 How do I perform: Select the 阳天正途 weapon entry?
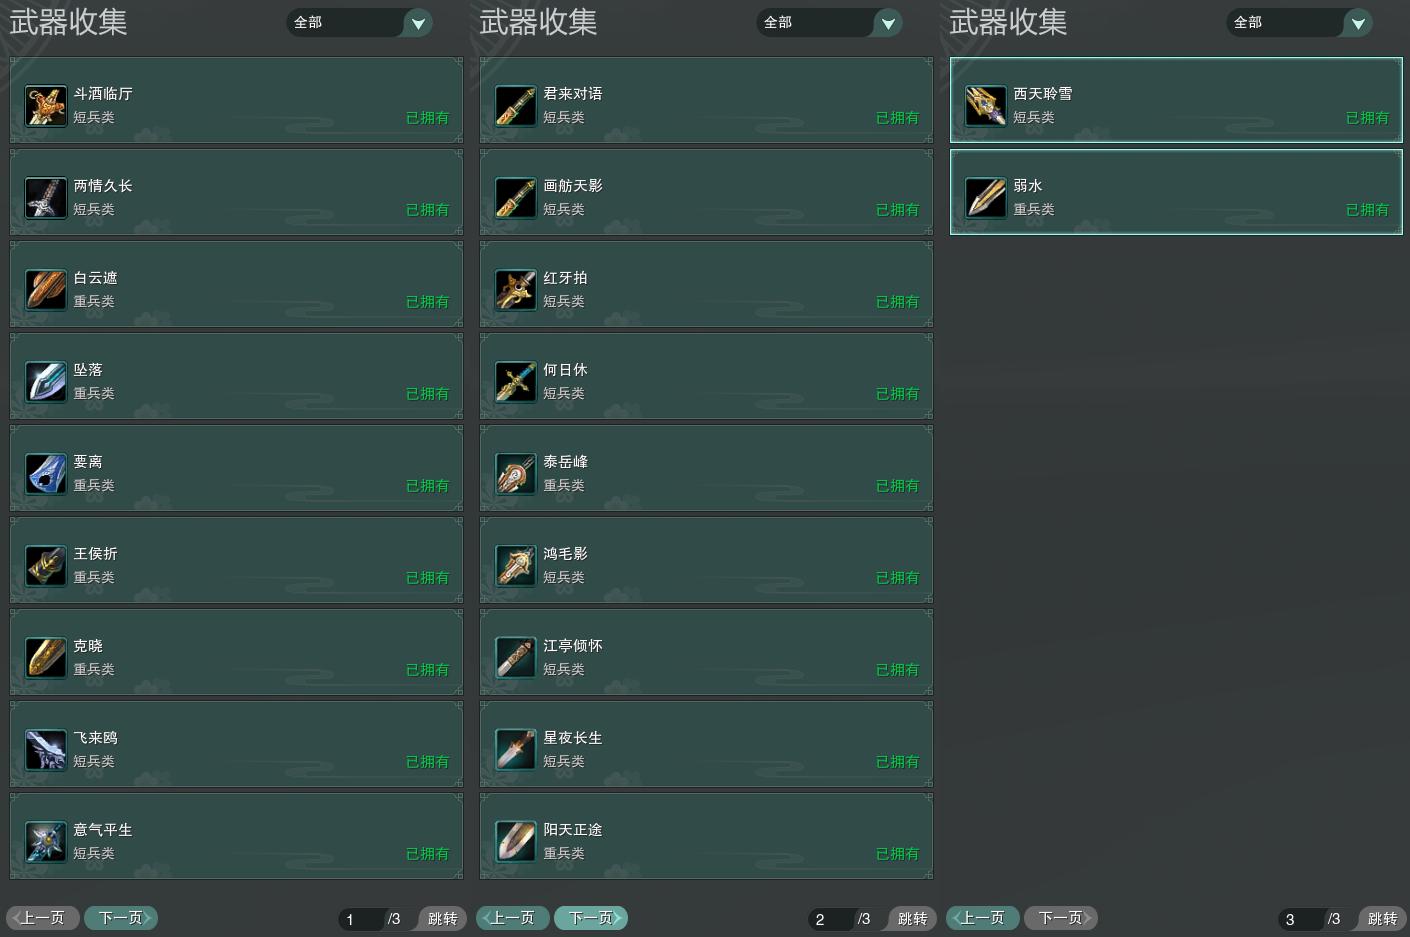coord(706,837)
